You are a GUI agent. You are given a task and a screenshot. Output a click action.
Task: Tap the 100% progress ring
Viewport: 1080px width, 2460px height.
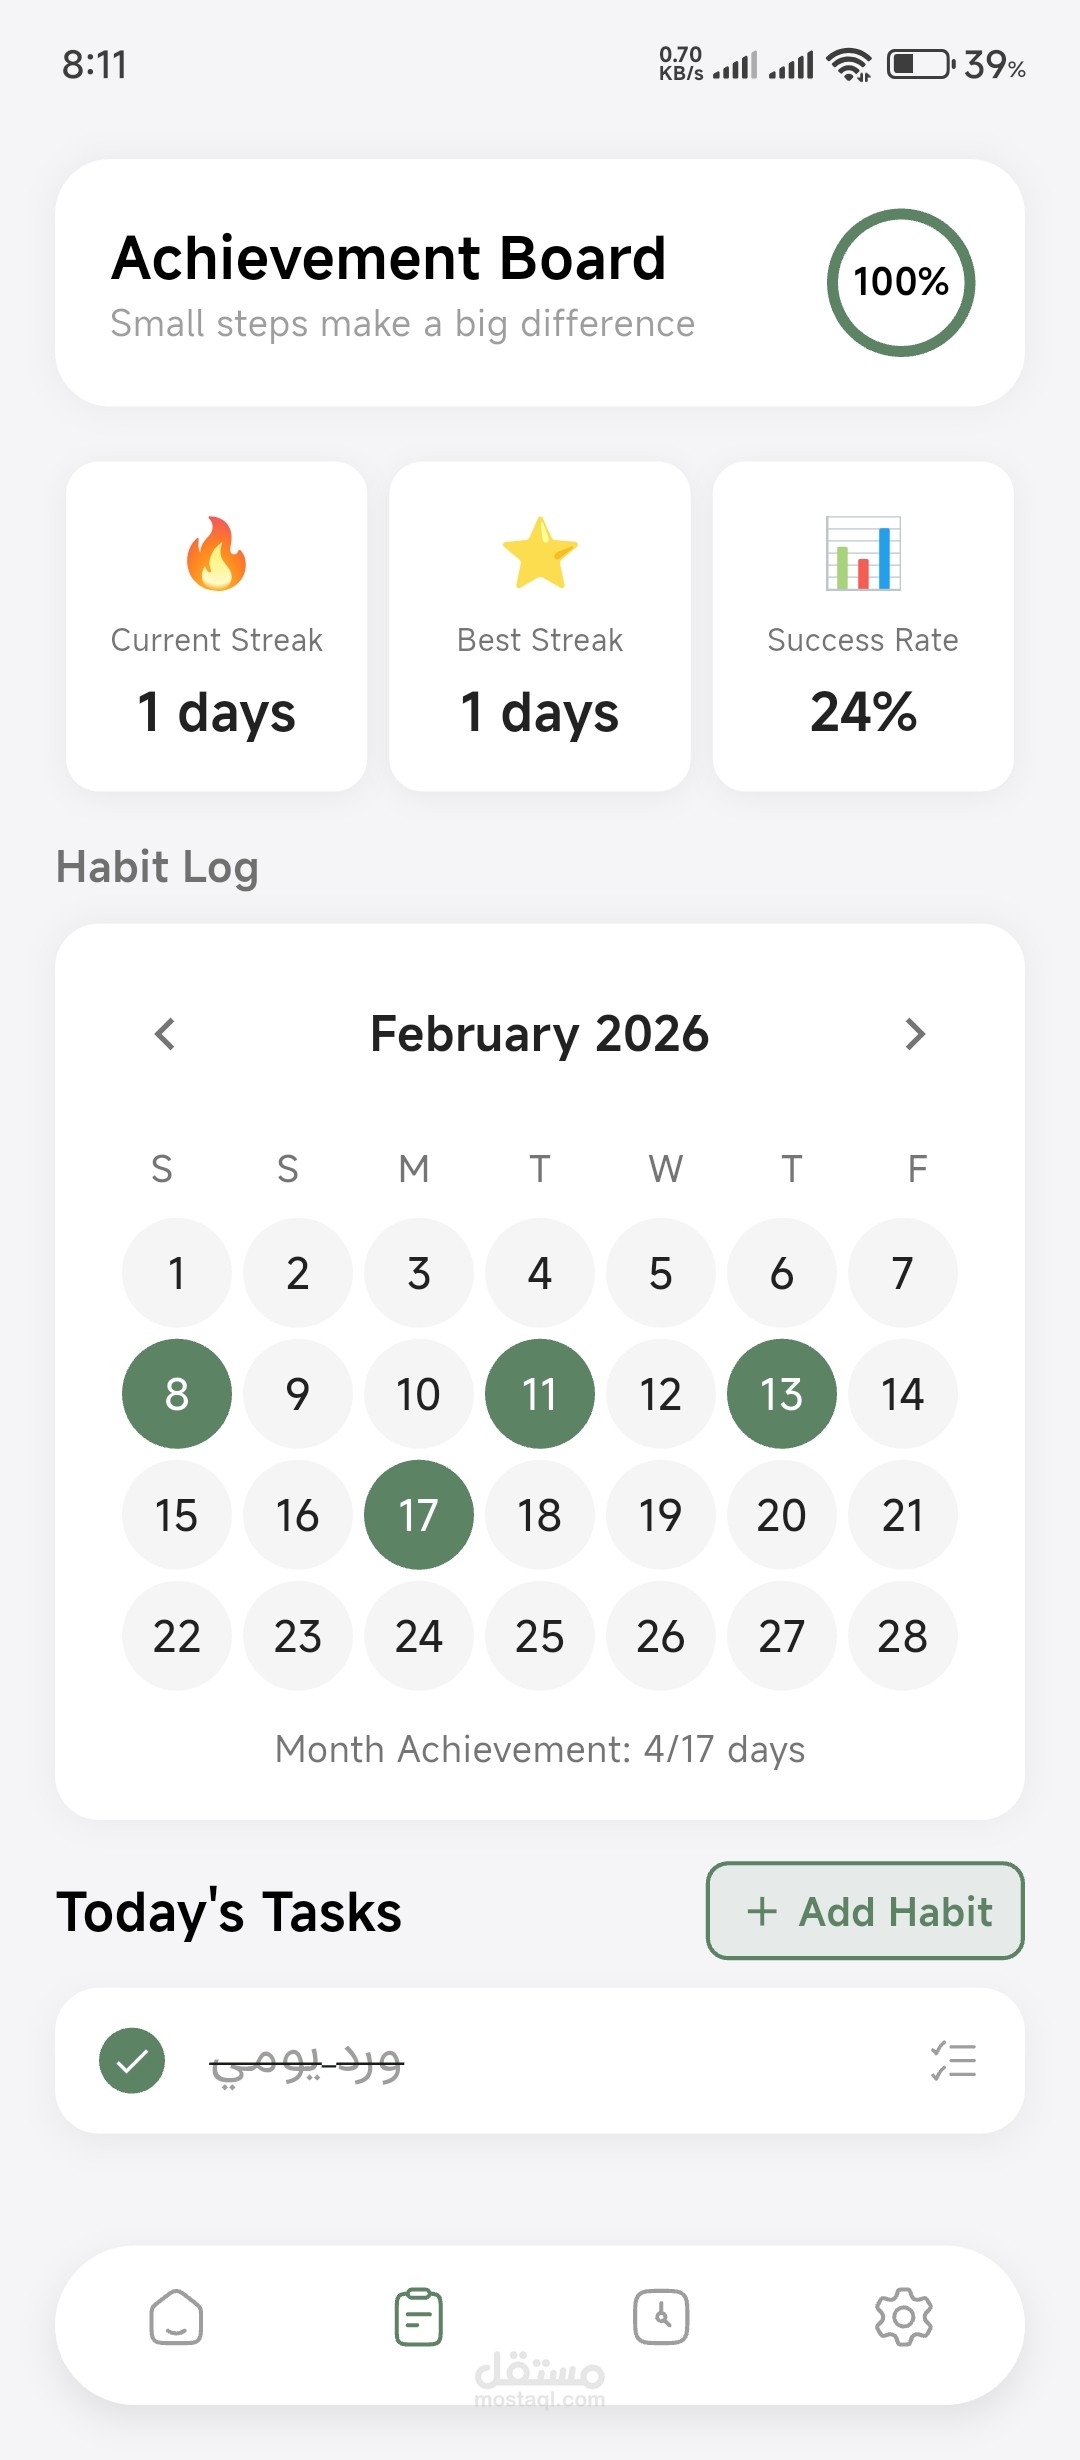(901, 282)
